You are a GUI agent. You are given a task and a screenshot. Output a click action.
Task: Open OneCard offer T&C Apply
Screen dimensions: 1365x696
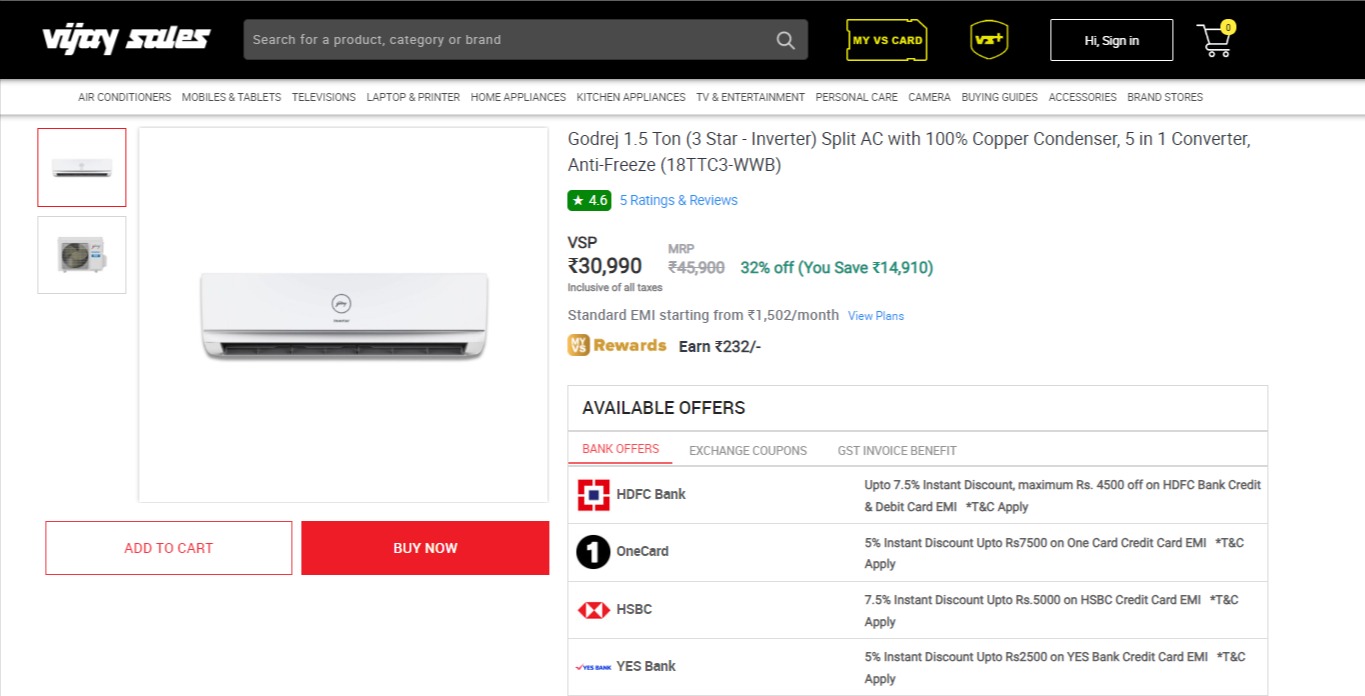point(1054,553)
